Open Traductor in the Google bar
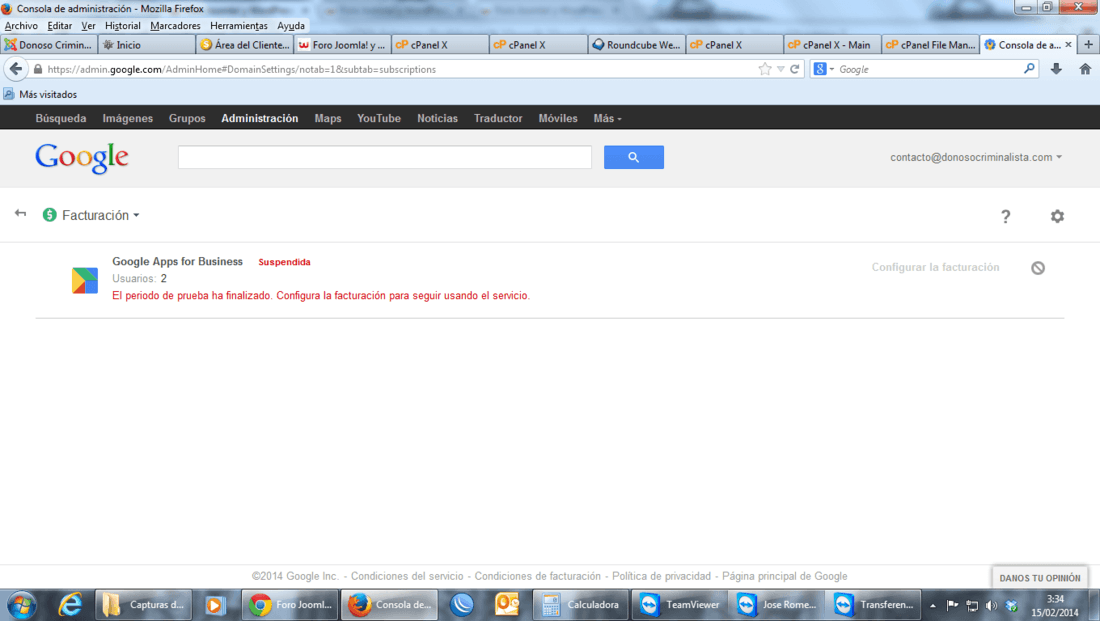This screenshot has height=621, width=1100. (x=498, y=118)
